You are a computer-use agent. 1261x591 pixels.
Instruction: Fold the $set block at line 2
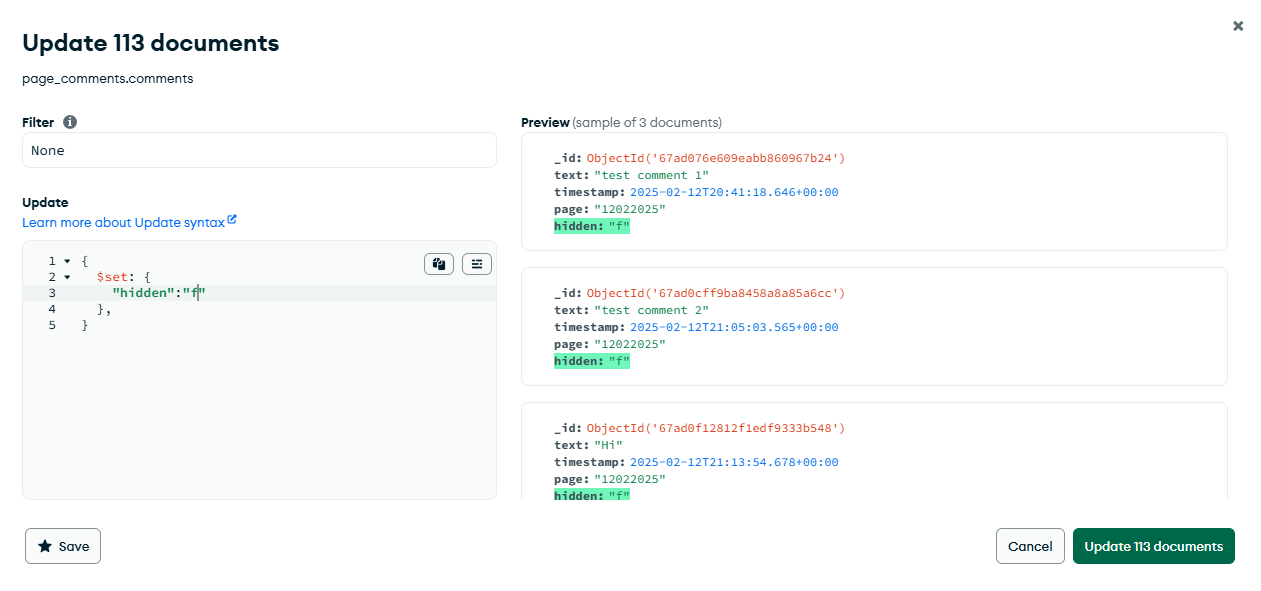tap(67, 277)
